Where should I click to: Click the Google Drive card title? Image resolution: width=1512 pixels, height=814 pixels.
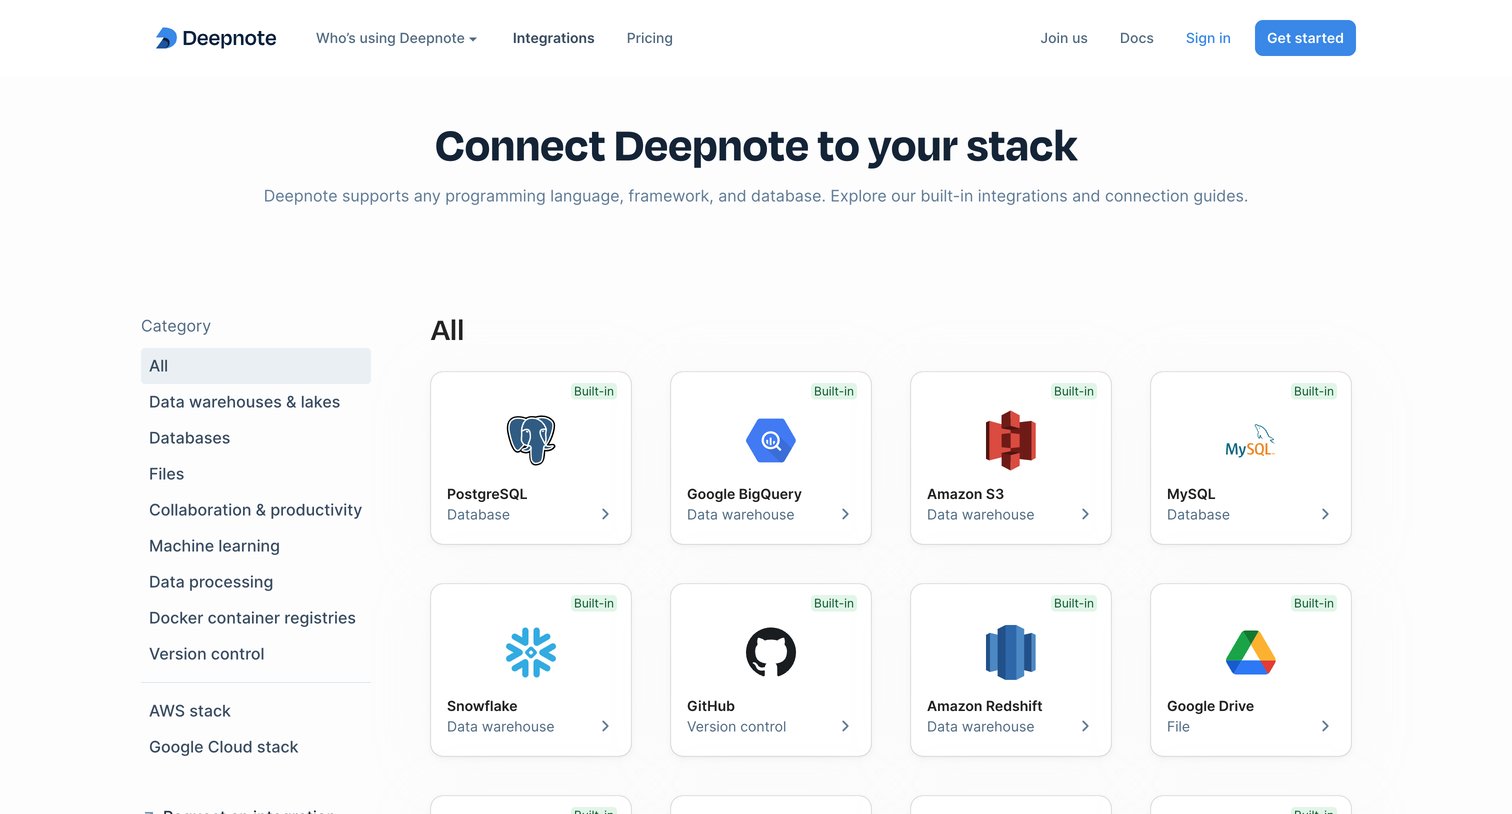(x=1210, y=706)
